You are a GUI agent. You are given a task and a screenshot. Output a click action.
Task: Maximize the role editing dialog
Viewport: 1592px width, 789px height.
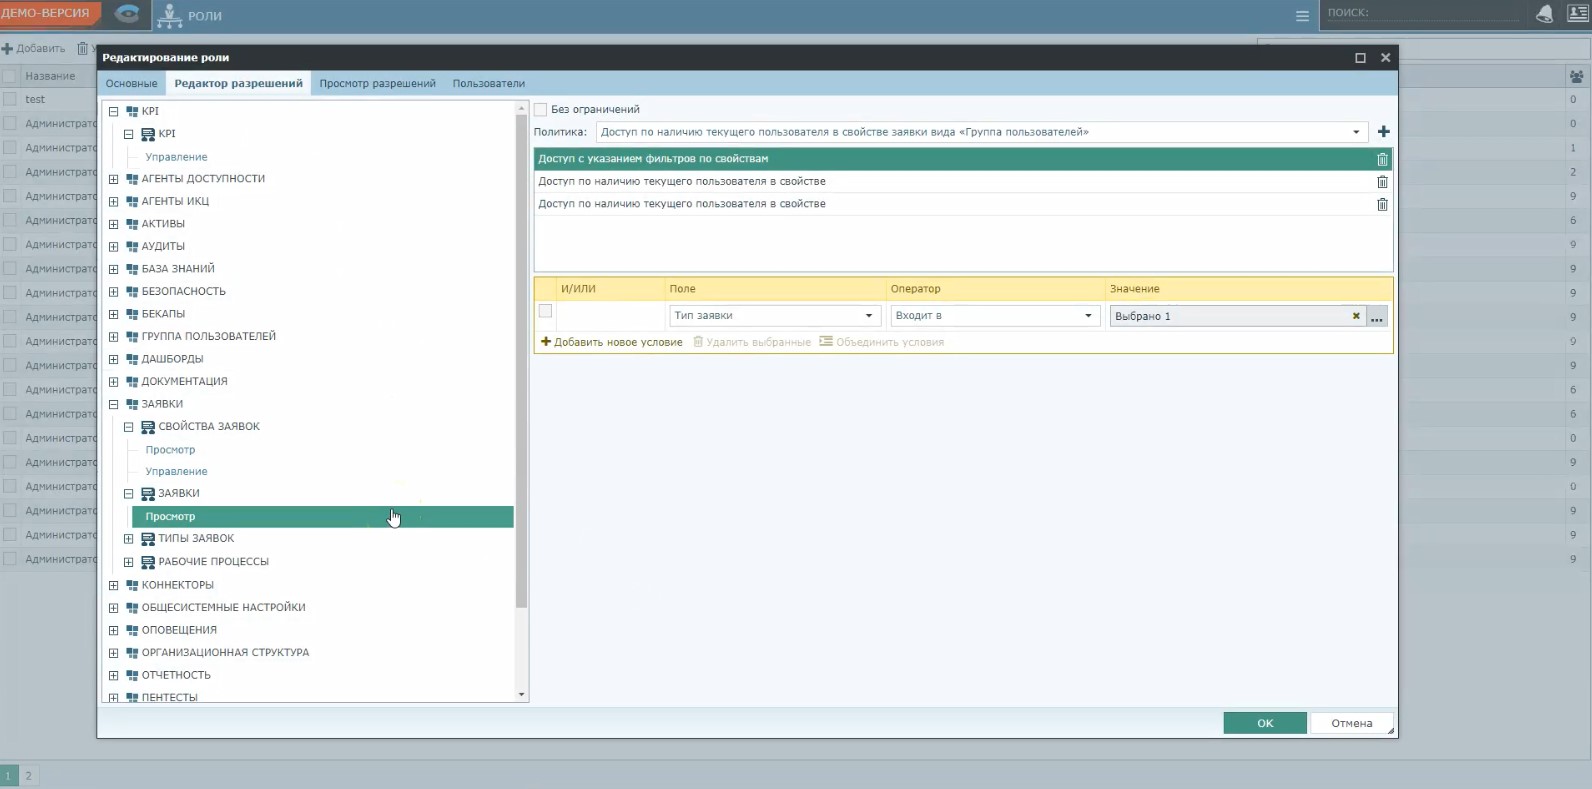(1360, 58)
